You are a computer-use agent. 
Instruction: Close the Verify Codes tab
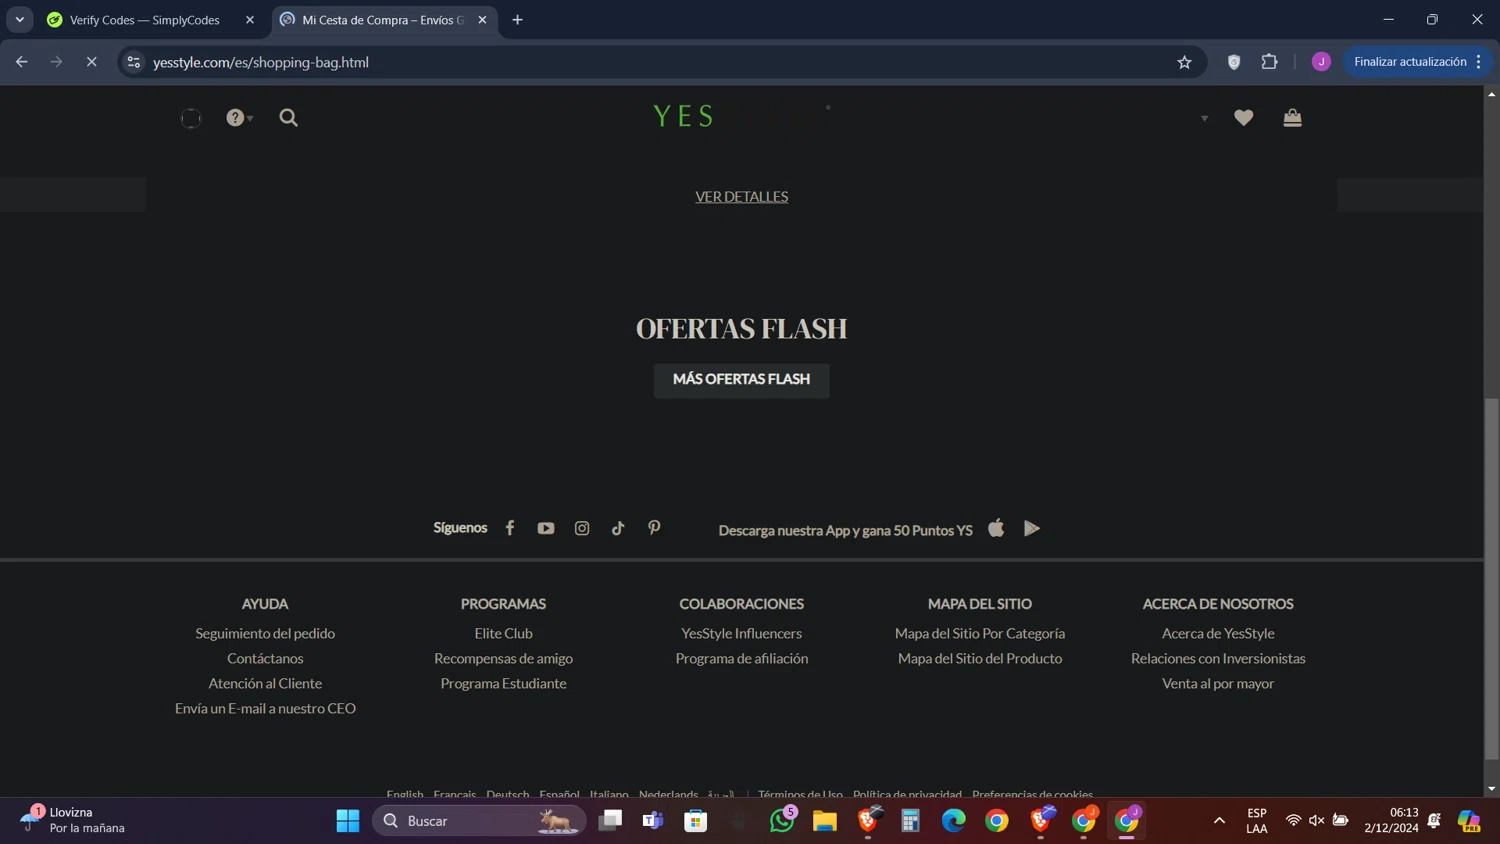pos(250,20)
